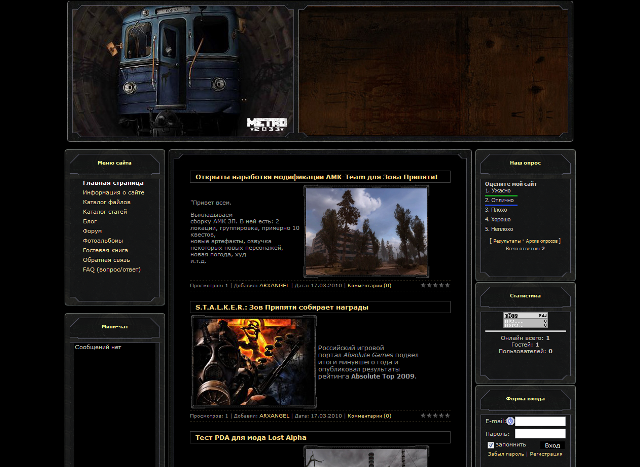640x467 pixels.
Task: Choose poll answer 4. Хорошо
Action: coord(498,220)
